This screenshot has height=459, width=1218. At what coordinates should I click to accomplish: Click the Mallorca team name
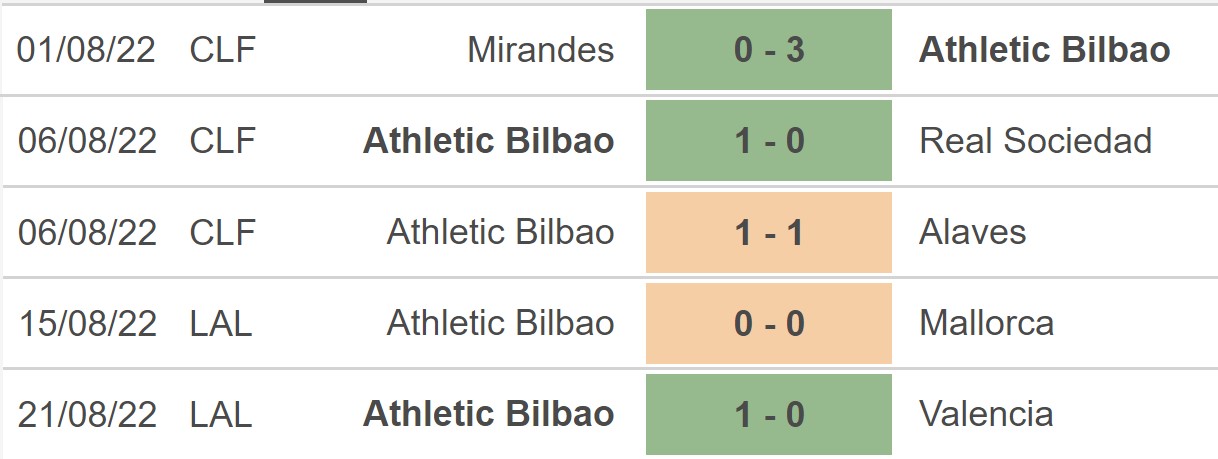[x=986, y=323]
